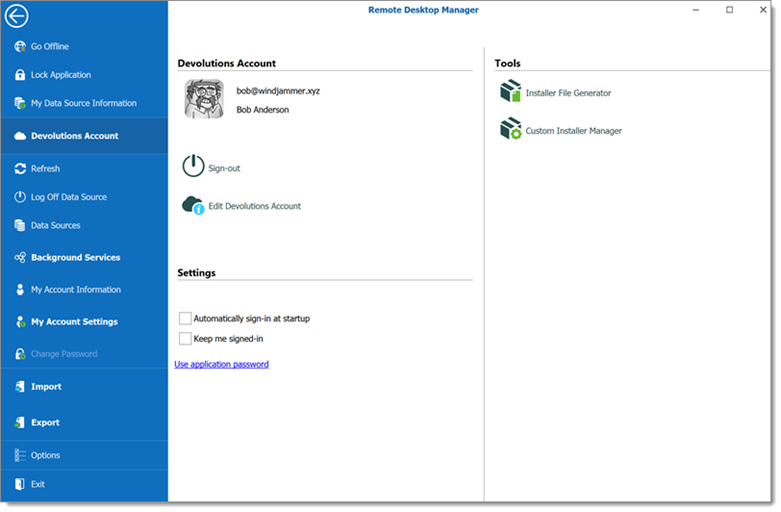
Task: Click the My Account Settings icon
Action: 20,322
